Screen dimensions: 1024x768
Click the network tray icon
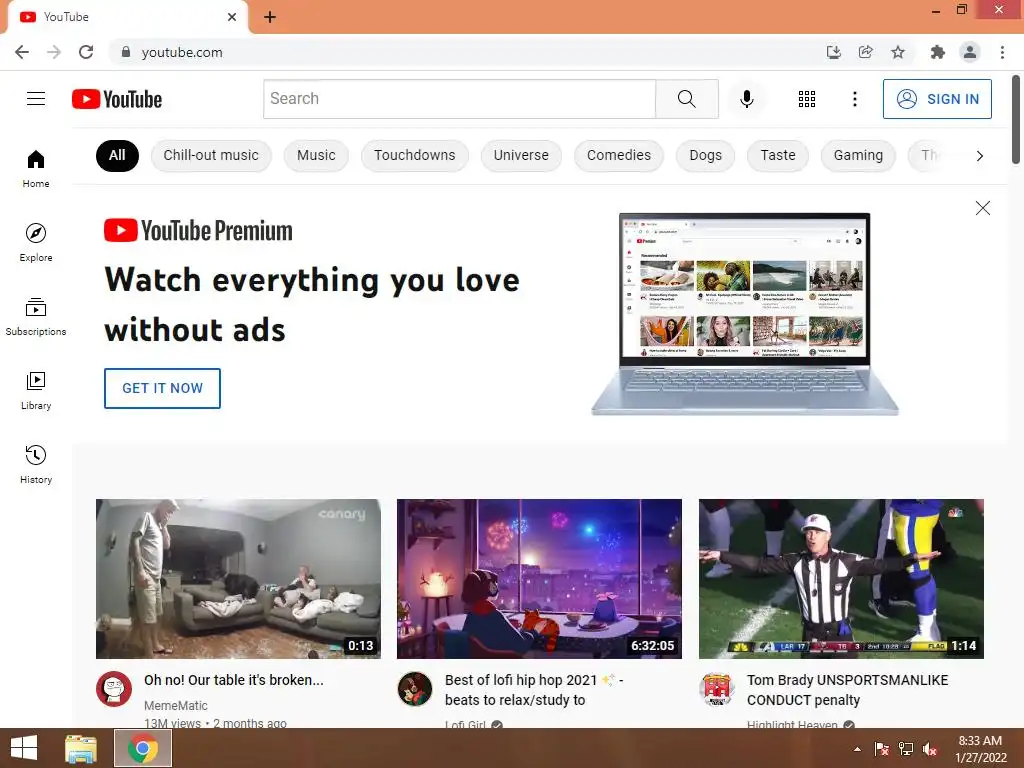coord(906,749)
